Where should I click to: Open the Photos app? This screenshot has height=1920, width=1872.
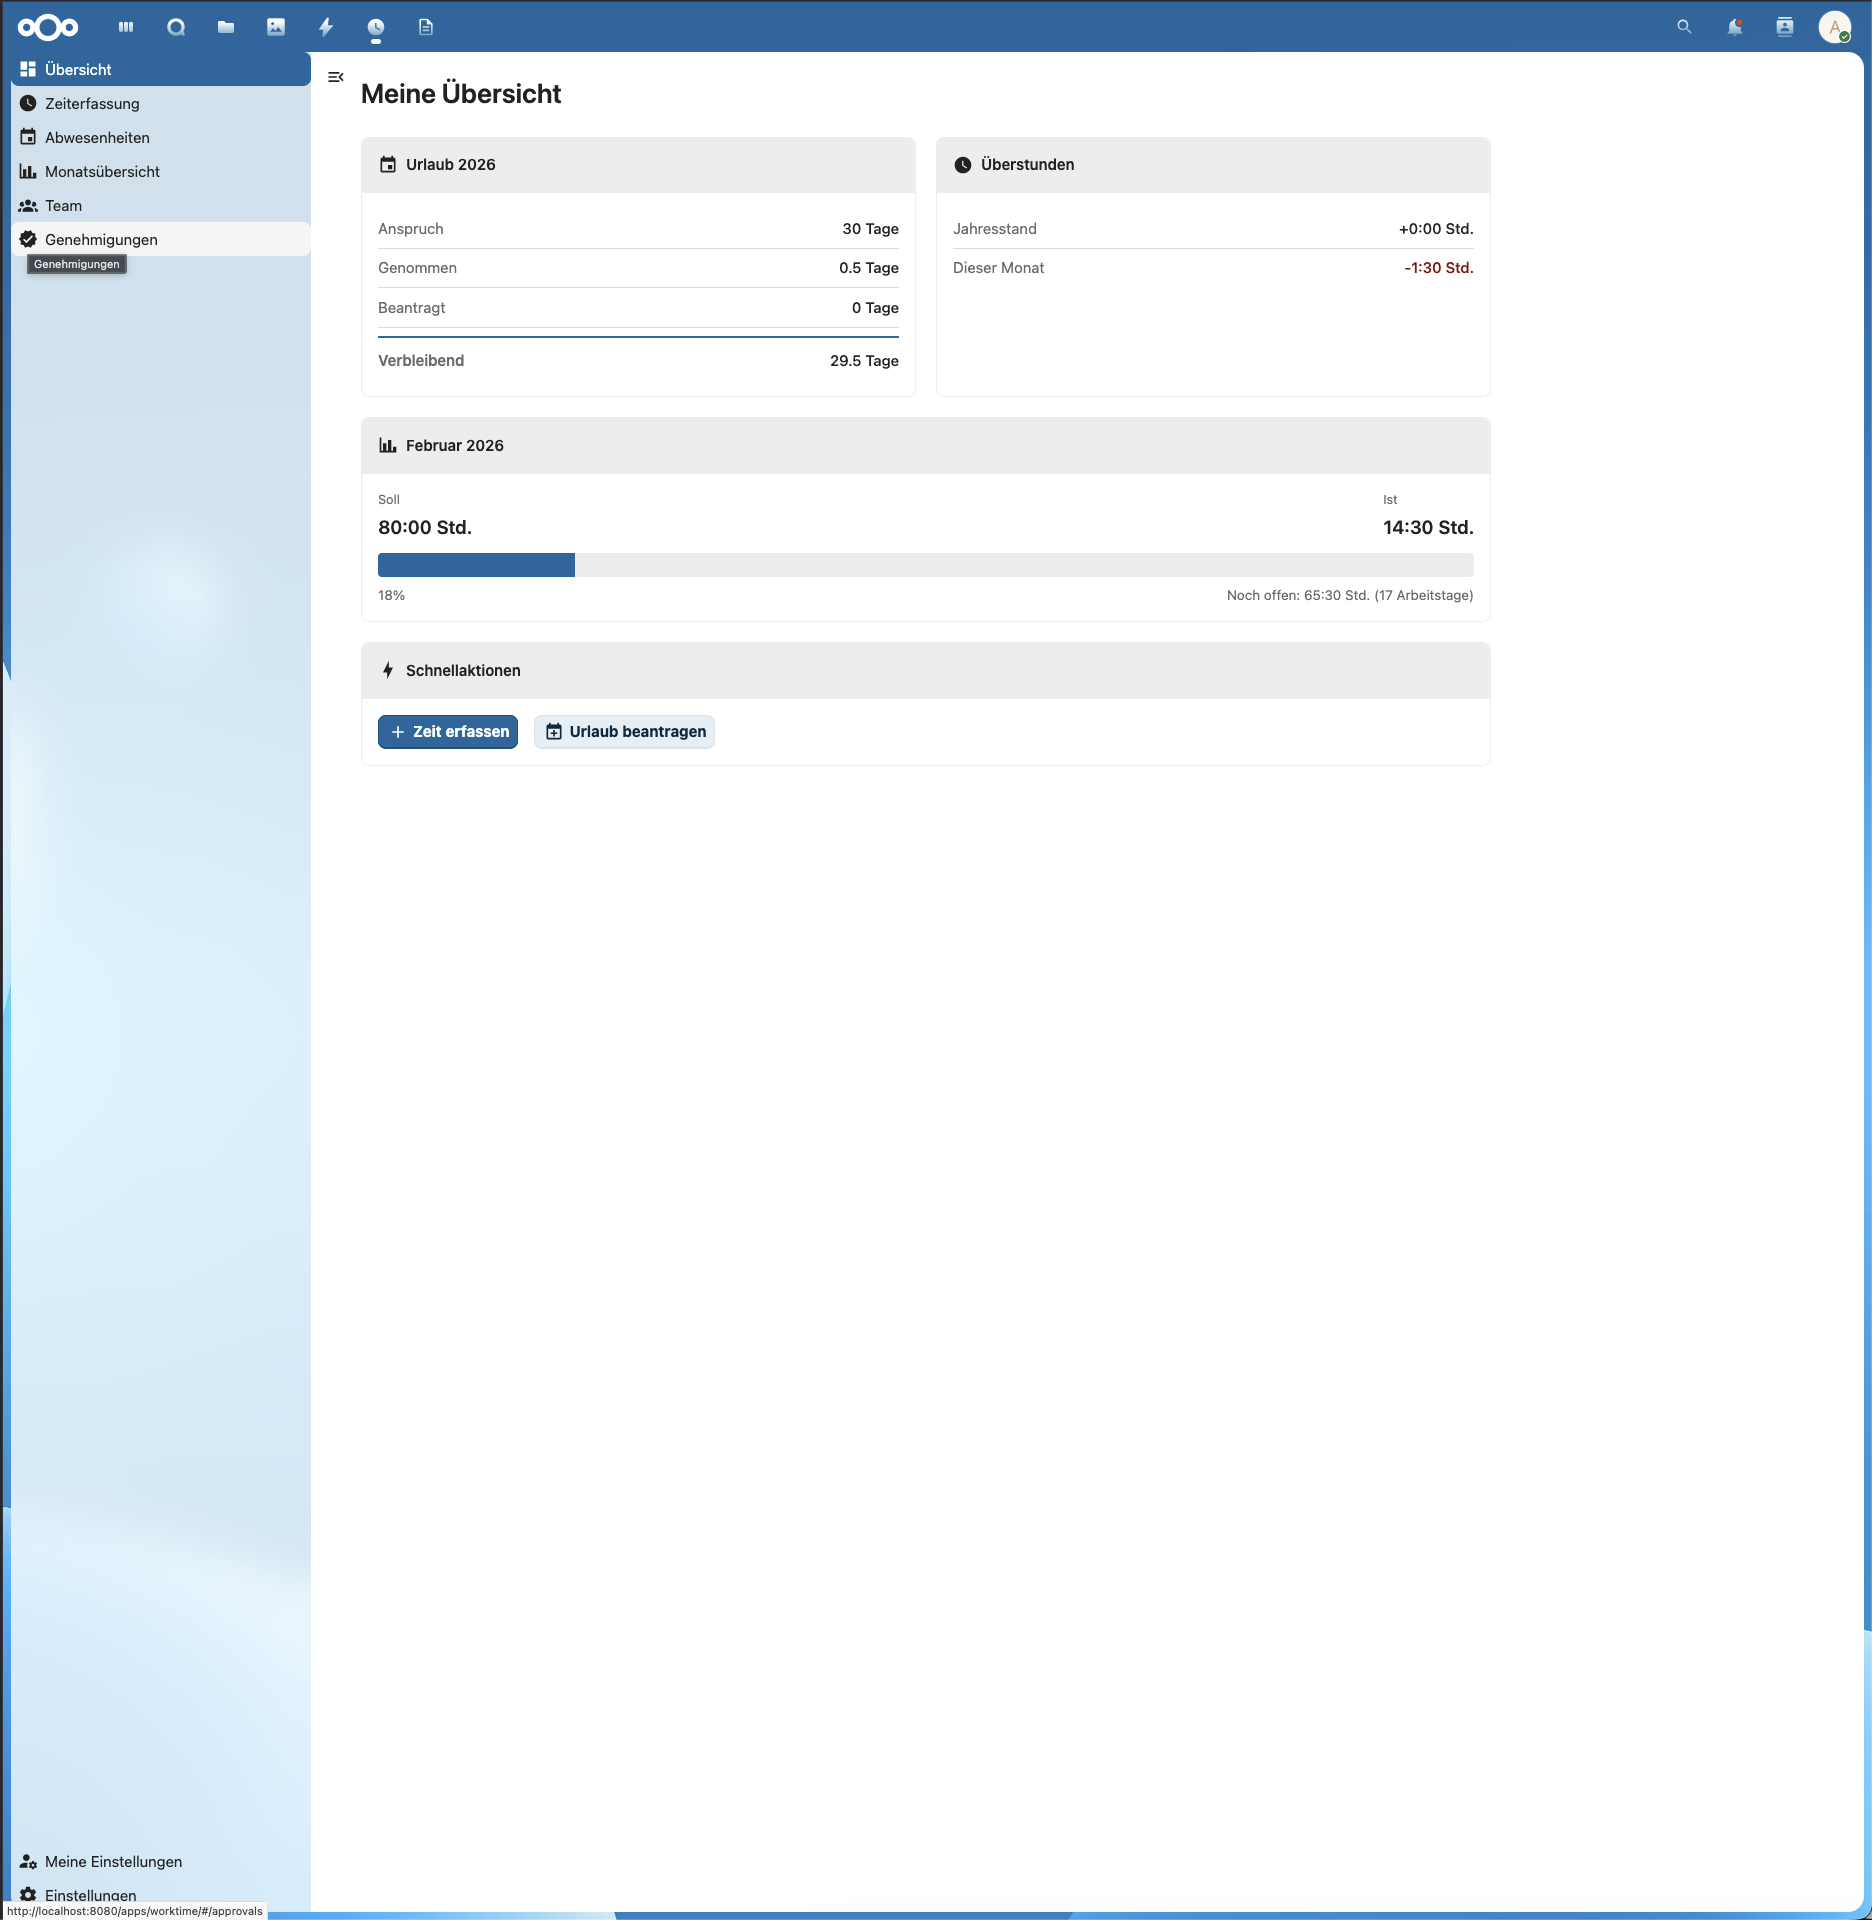click(x=276, y=27)
